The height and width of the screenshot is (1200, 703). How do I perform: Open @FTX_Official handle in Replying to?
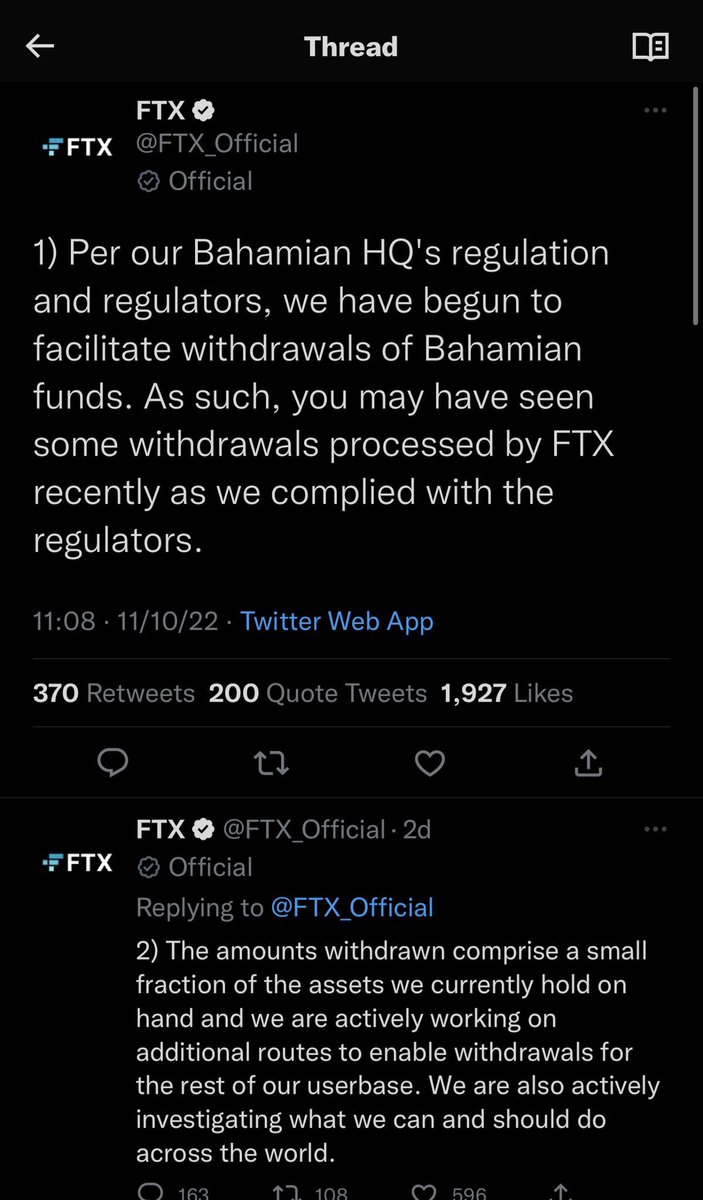pos(352,907)
